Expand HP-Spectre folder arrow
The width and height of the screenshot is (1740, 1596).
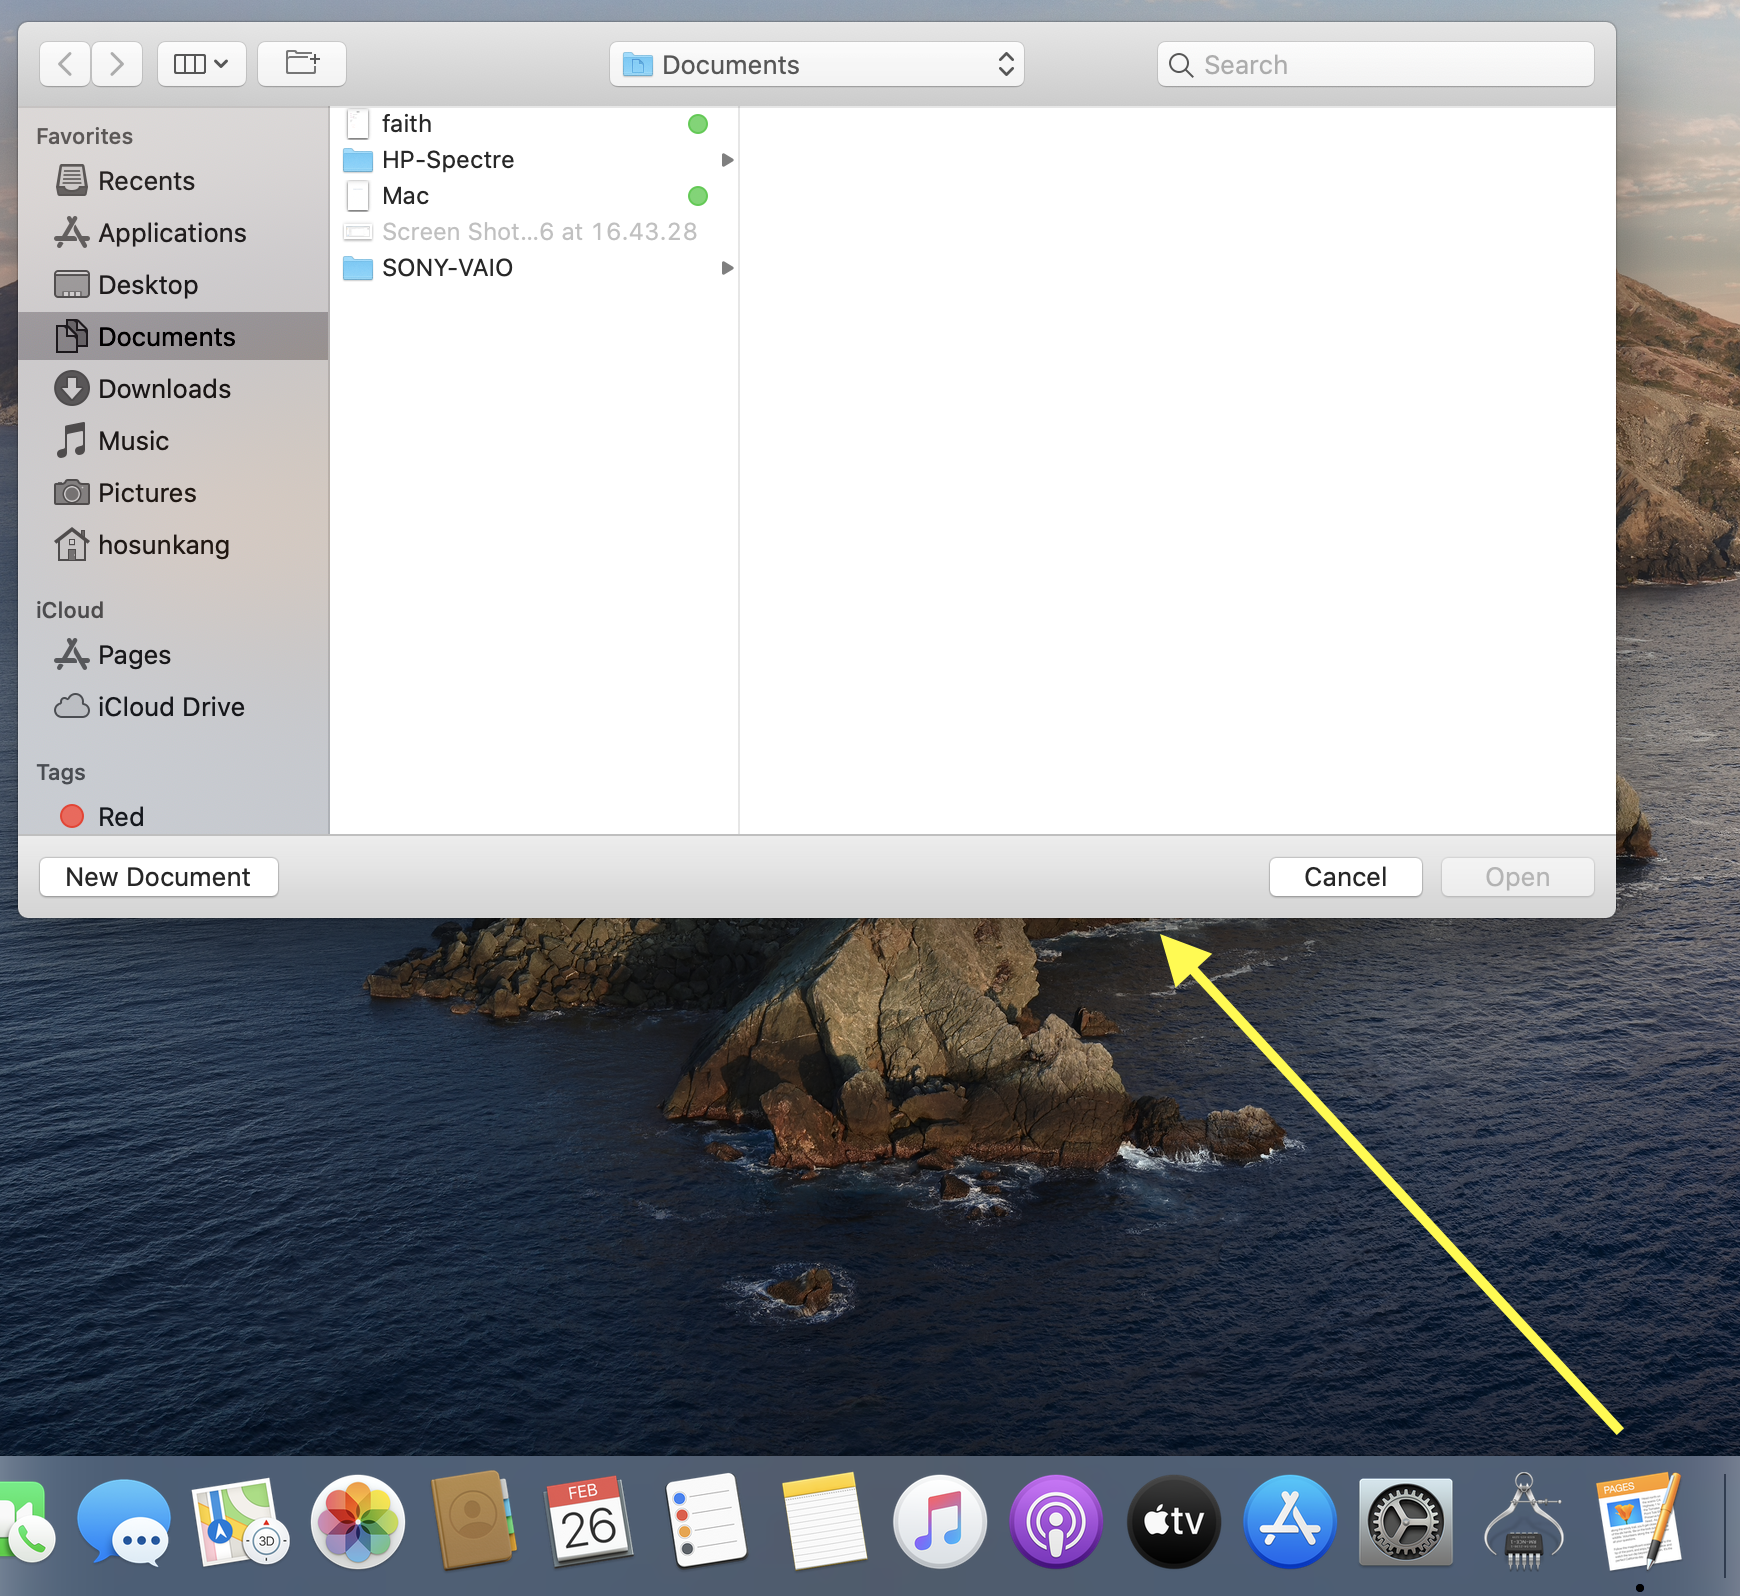(727, 160)
